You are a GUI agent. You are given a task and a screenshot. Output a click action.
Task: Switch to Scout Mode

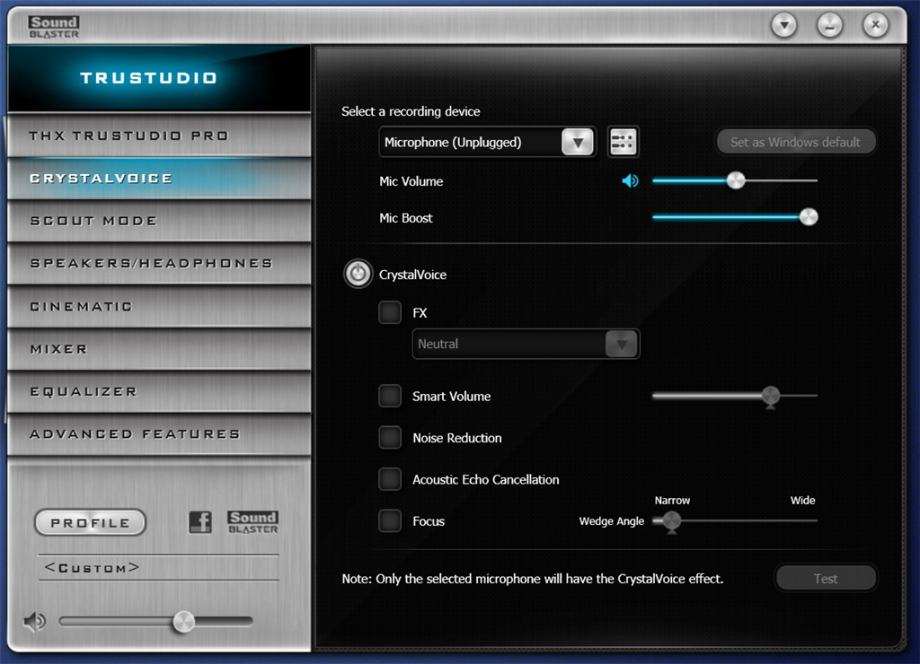pyautogui.click(x=159, y=221)
